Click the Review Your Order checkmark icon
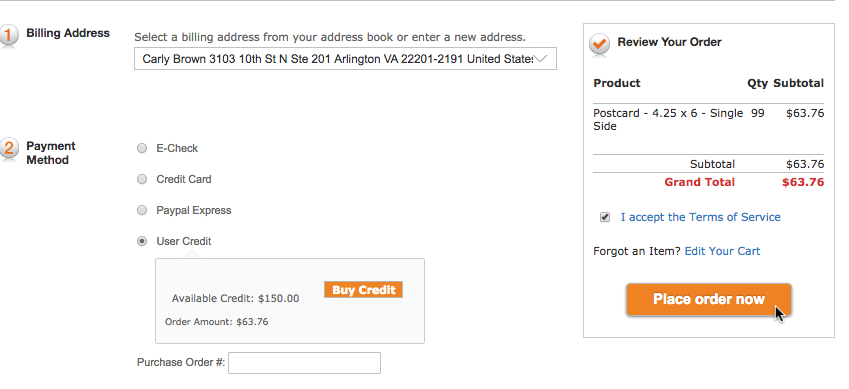The image size is (849, 389). point(599,44)
